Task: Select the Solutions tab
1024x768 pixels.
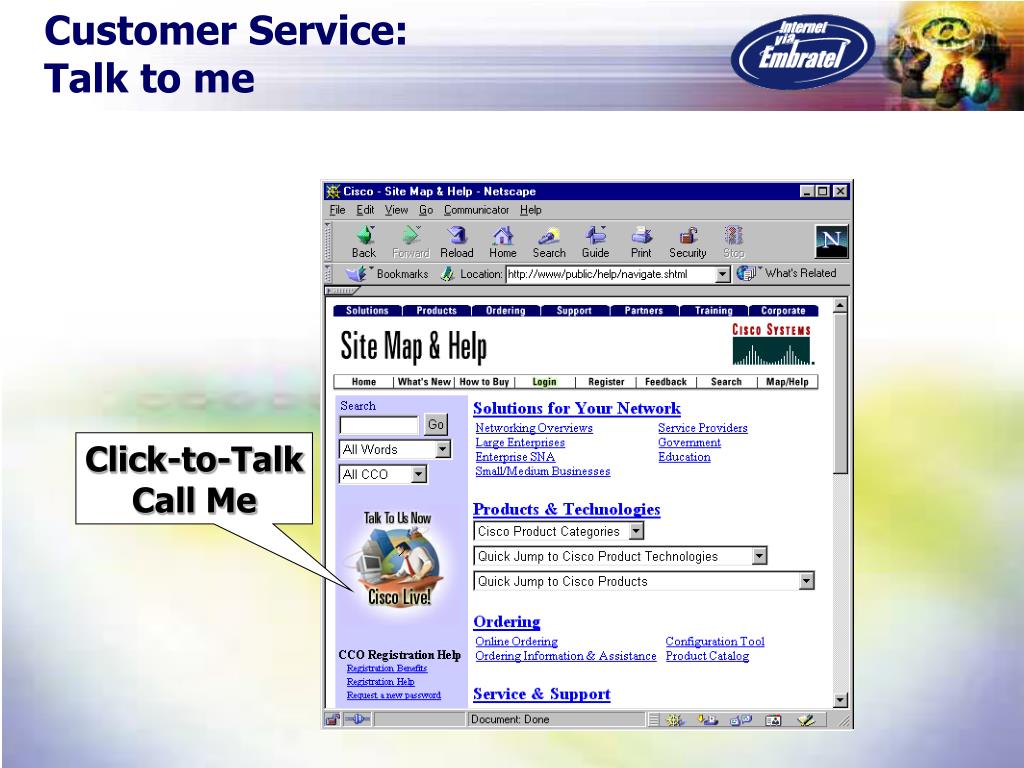Action: coord(367,311)
